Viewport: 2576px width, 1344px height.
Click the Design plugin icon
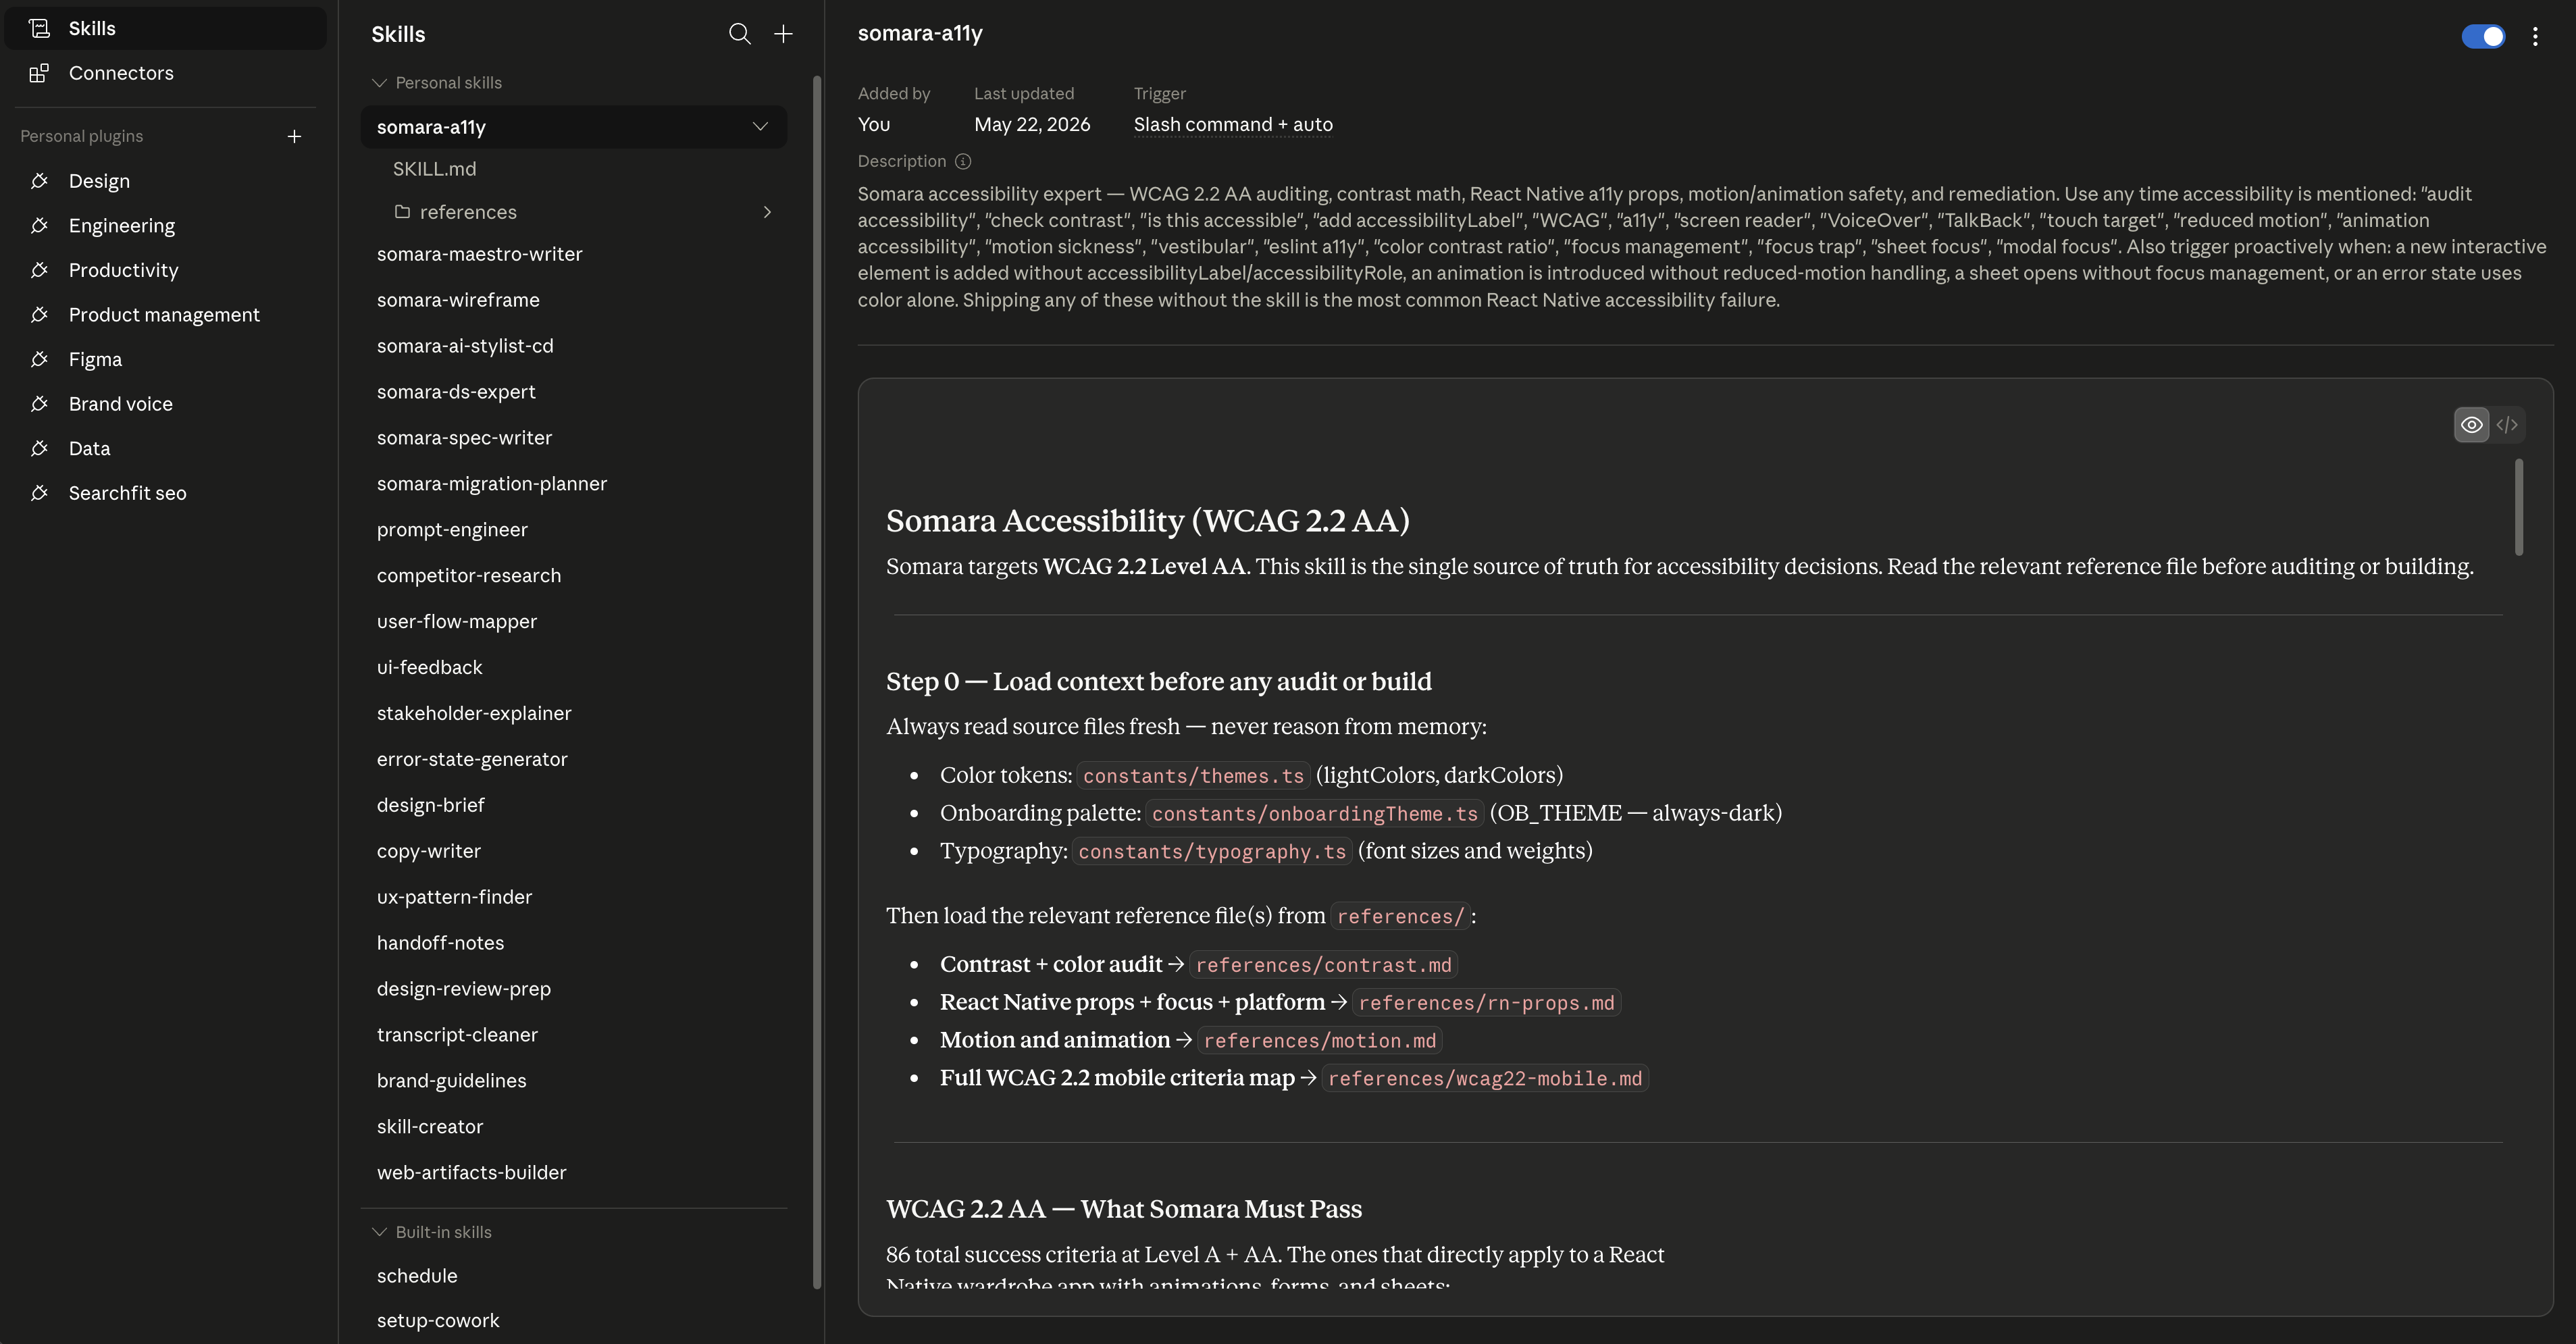click(39, 181)
